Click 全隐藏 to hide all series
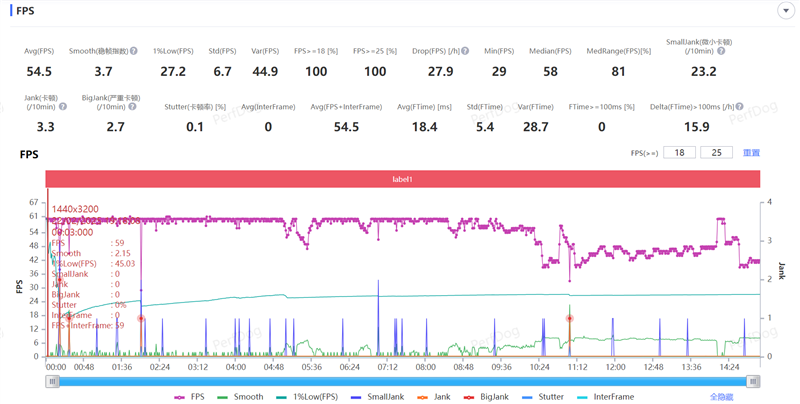This screenshot has width=800, height=404. tap(721, 397)
